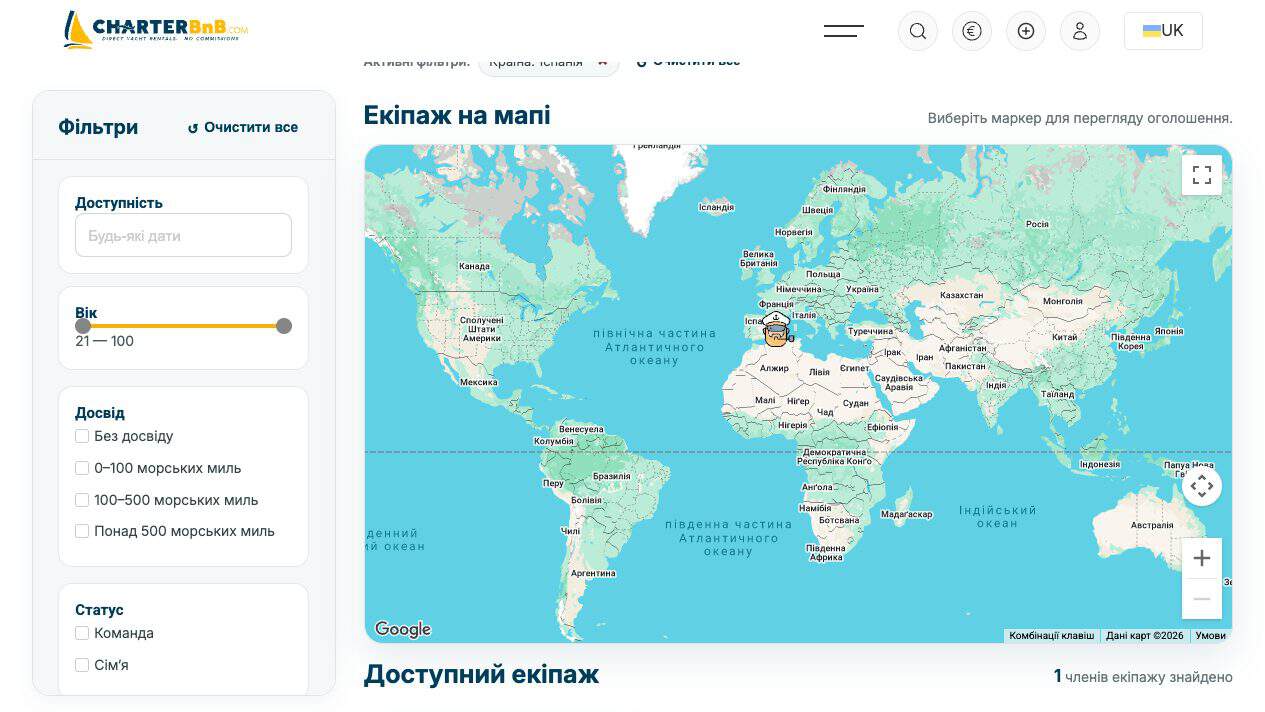This screenshot has height=712, width=1265.
Task: Open the map camera pan controls
Action: click(x=1202, y=486)
